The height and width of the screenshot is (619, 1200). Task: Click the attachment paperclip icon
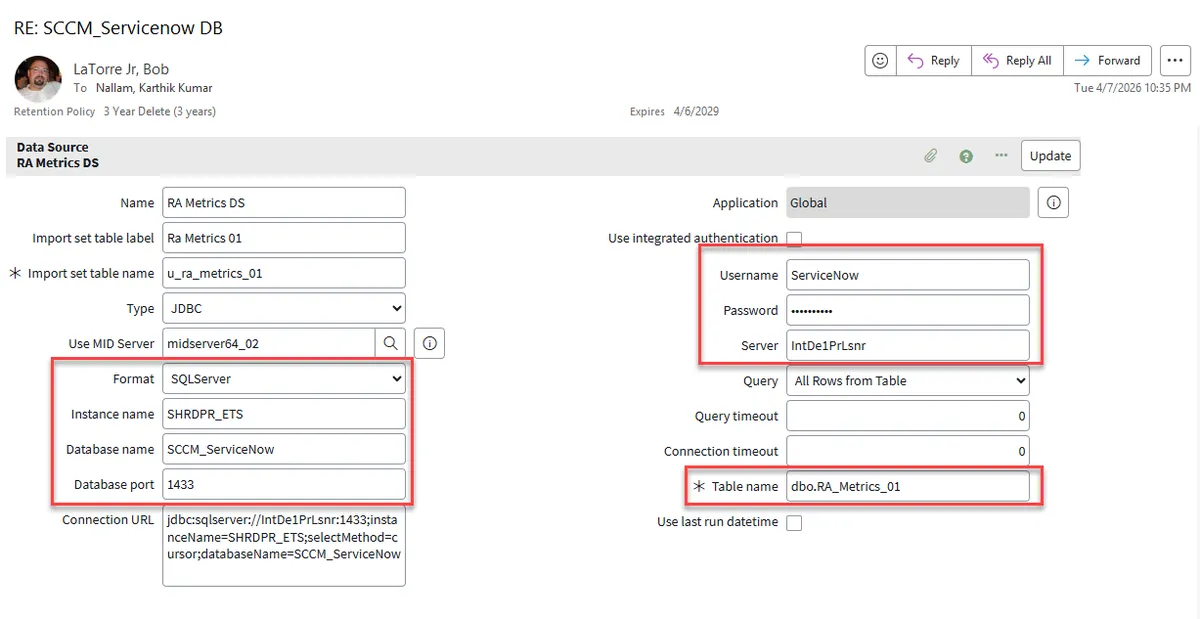(930, 156)
